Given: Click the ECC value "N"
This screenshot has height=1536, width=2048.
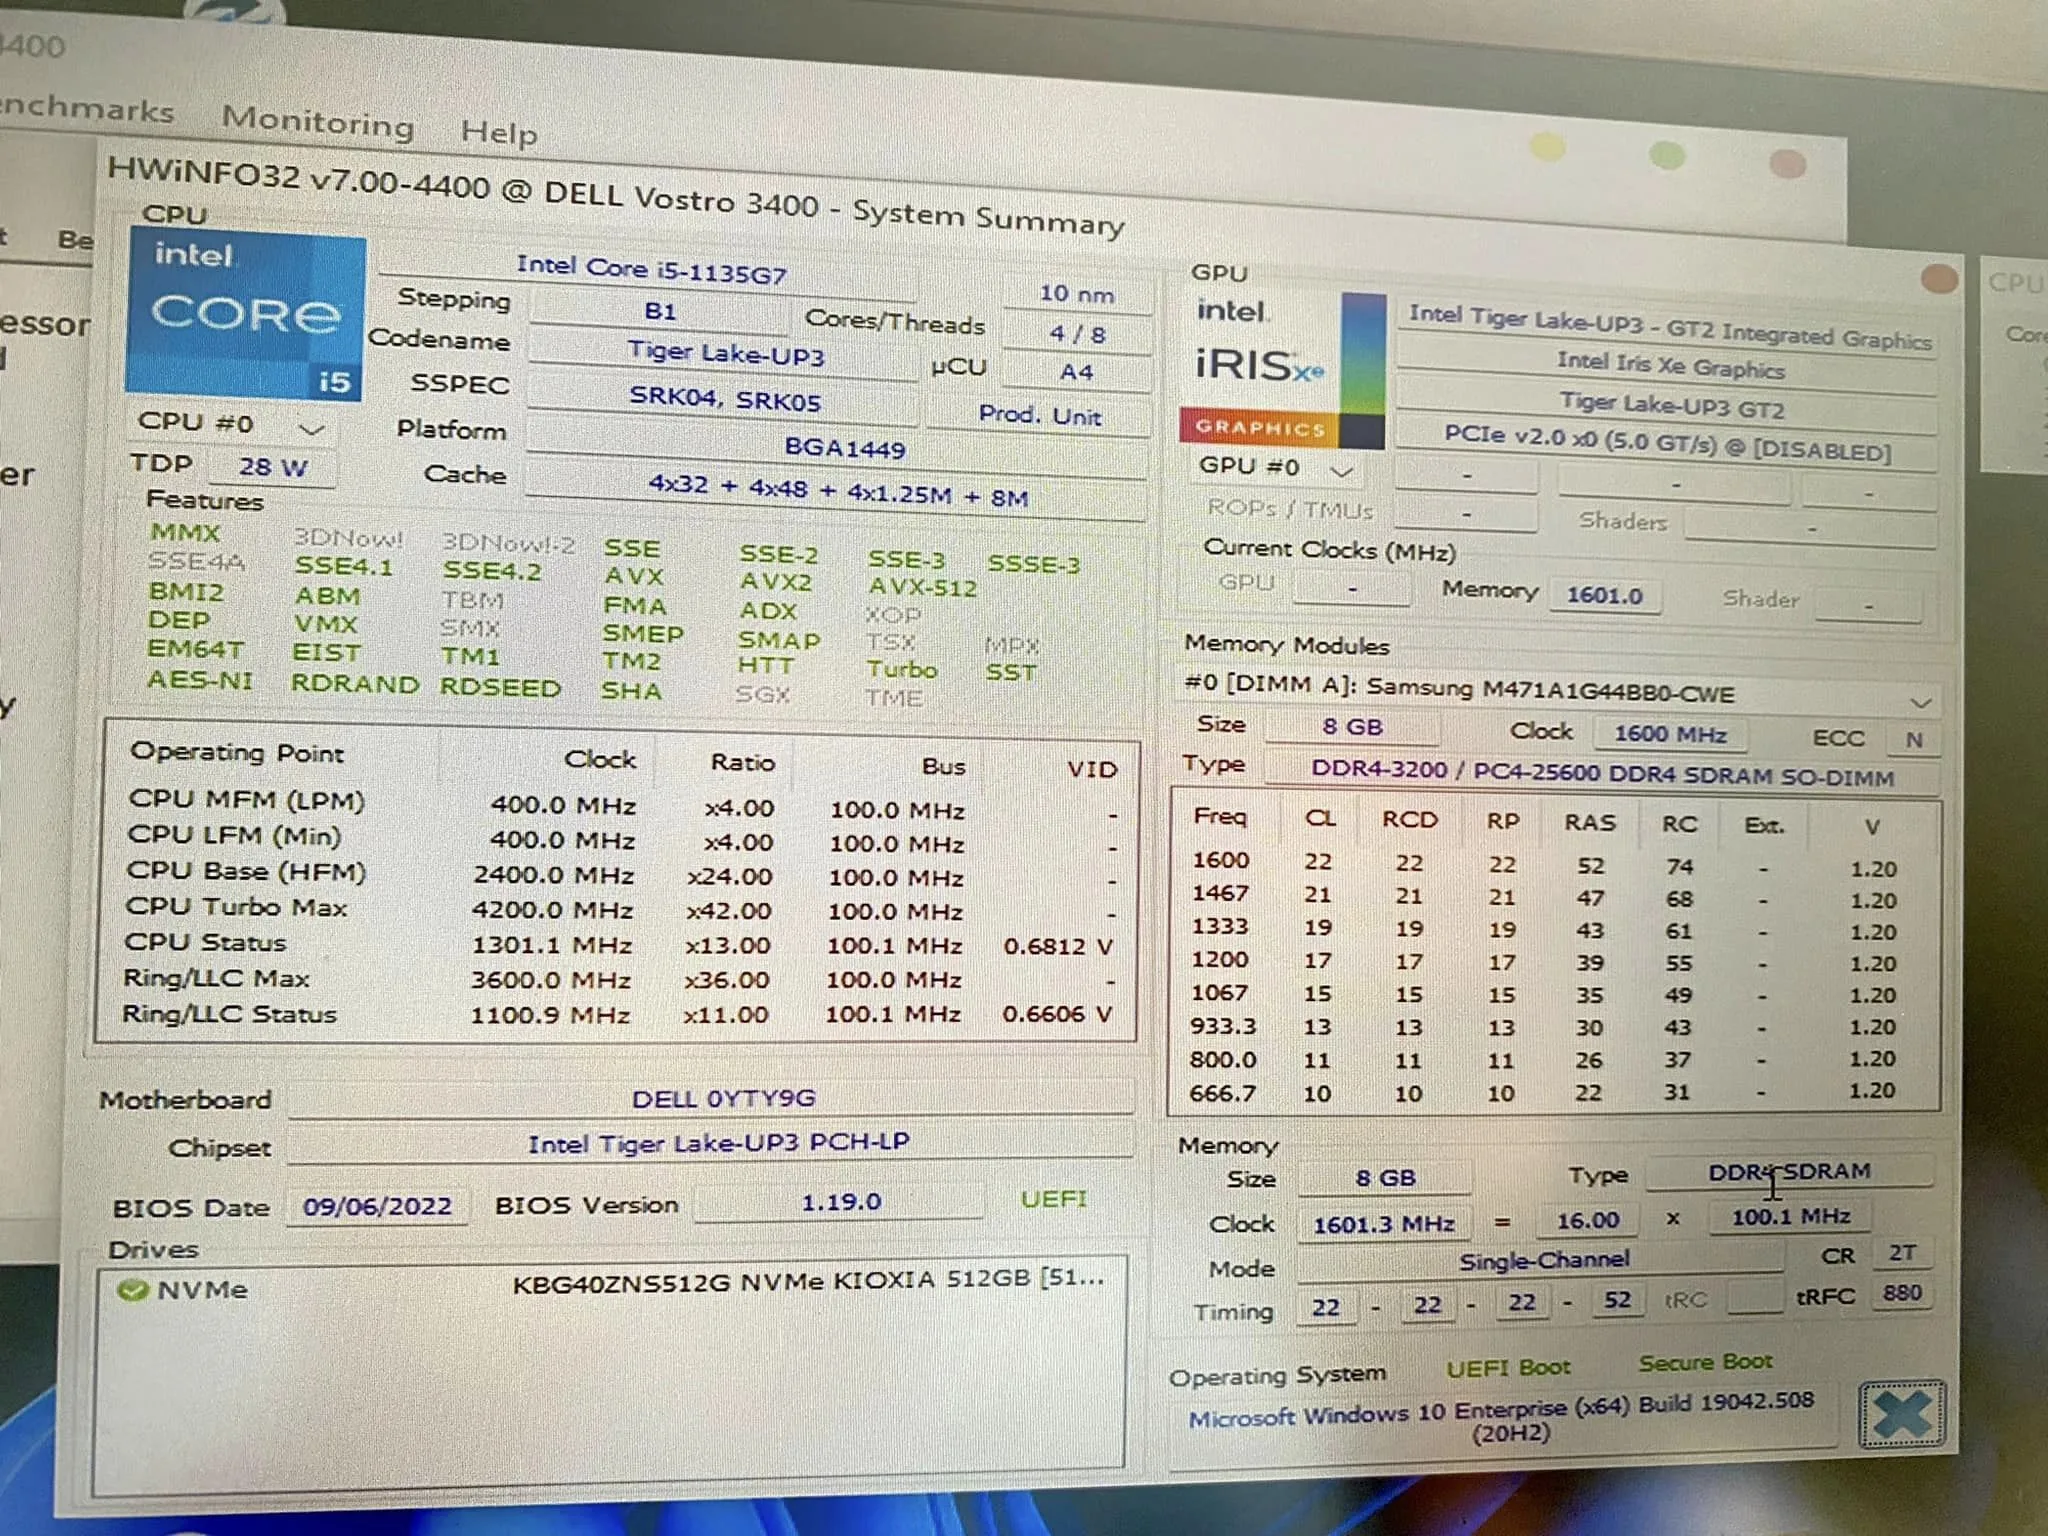Looking at the screenshot, I should pos(1914,740).
